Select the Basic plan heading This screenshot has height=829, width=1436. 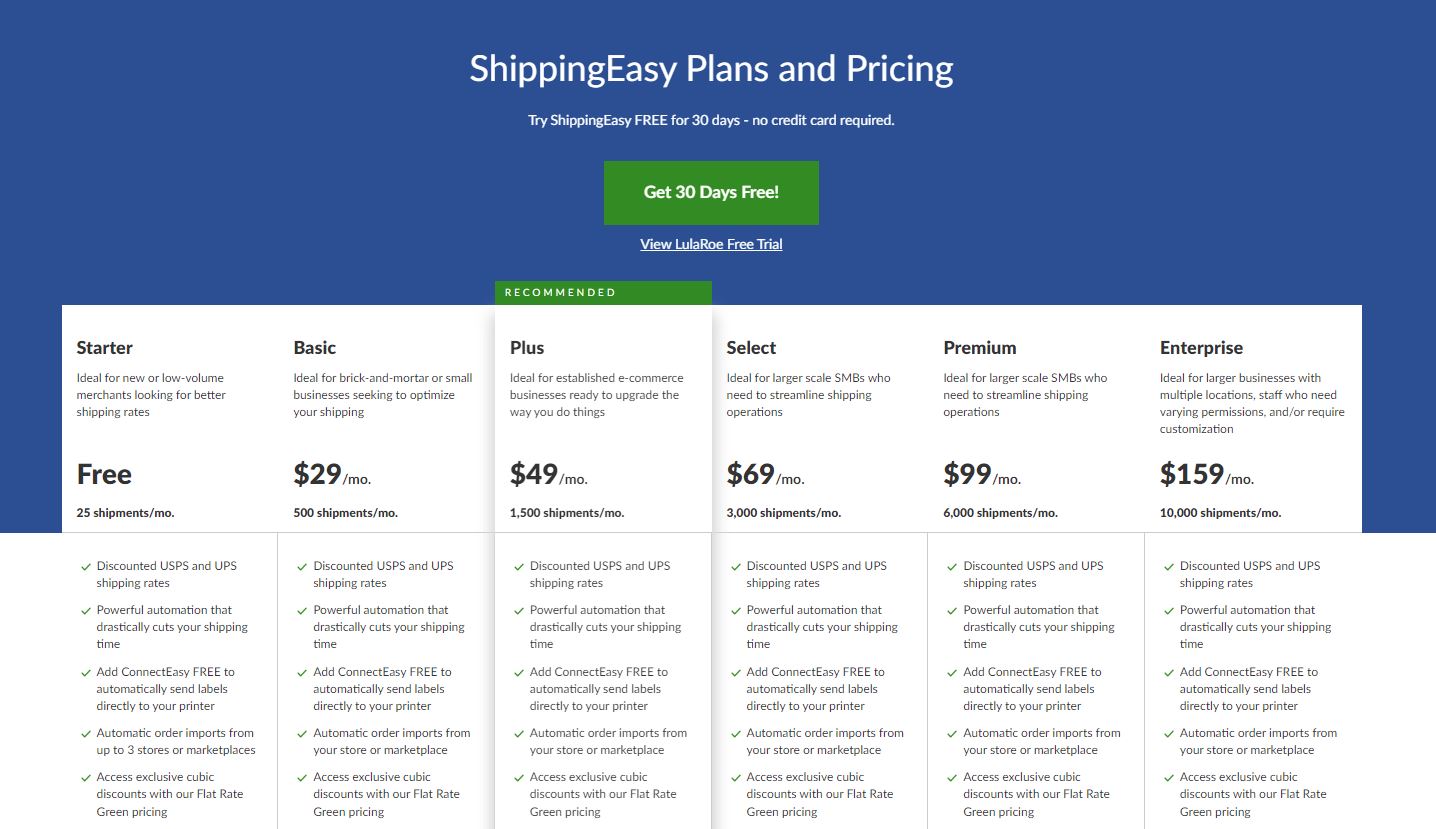coord(315,348)
